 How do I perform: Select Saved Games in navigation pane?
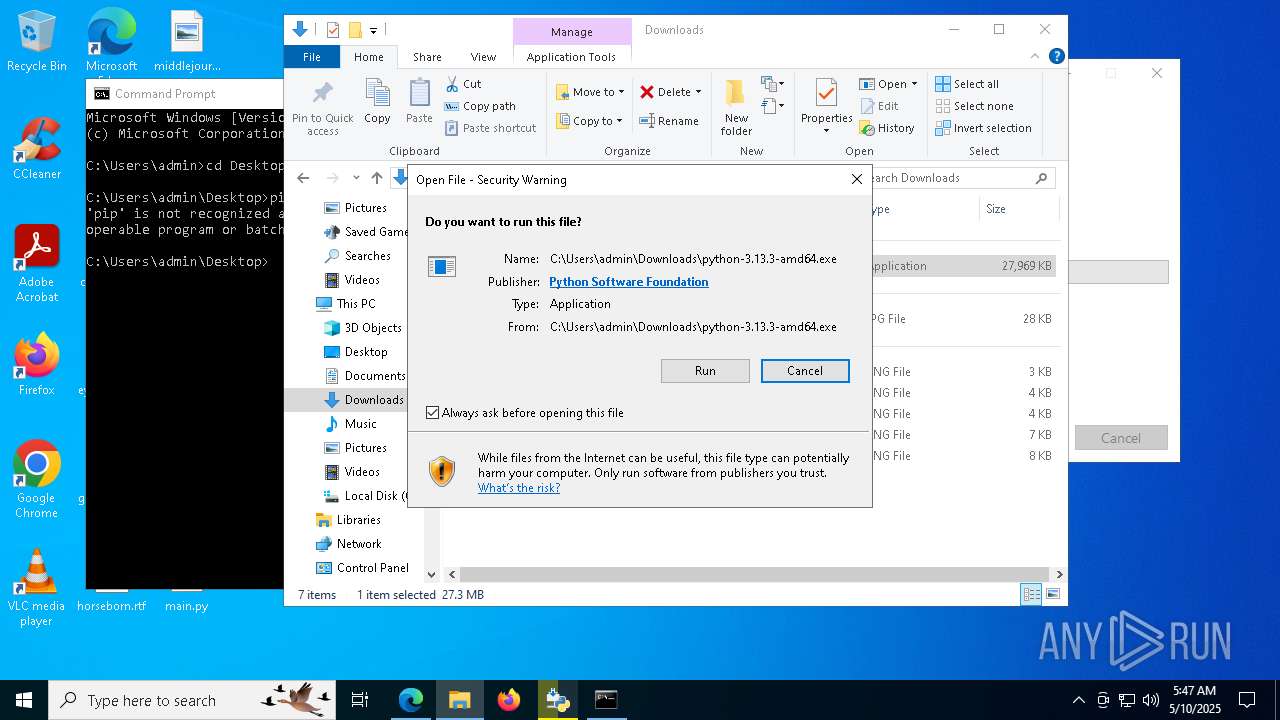pos(365,232)
